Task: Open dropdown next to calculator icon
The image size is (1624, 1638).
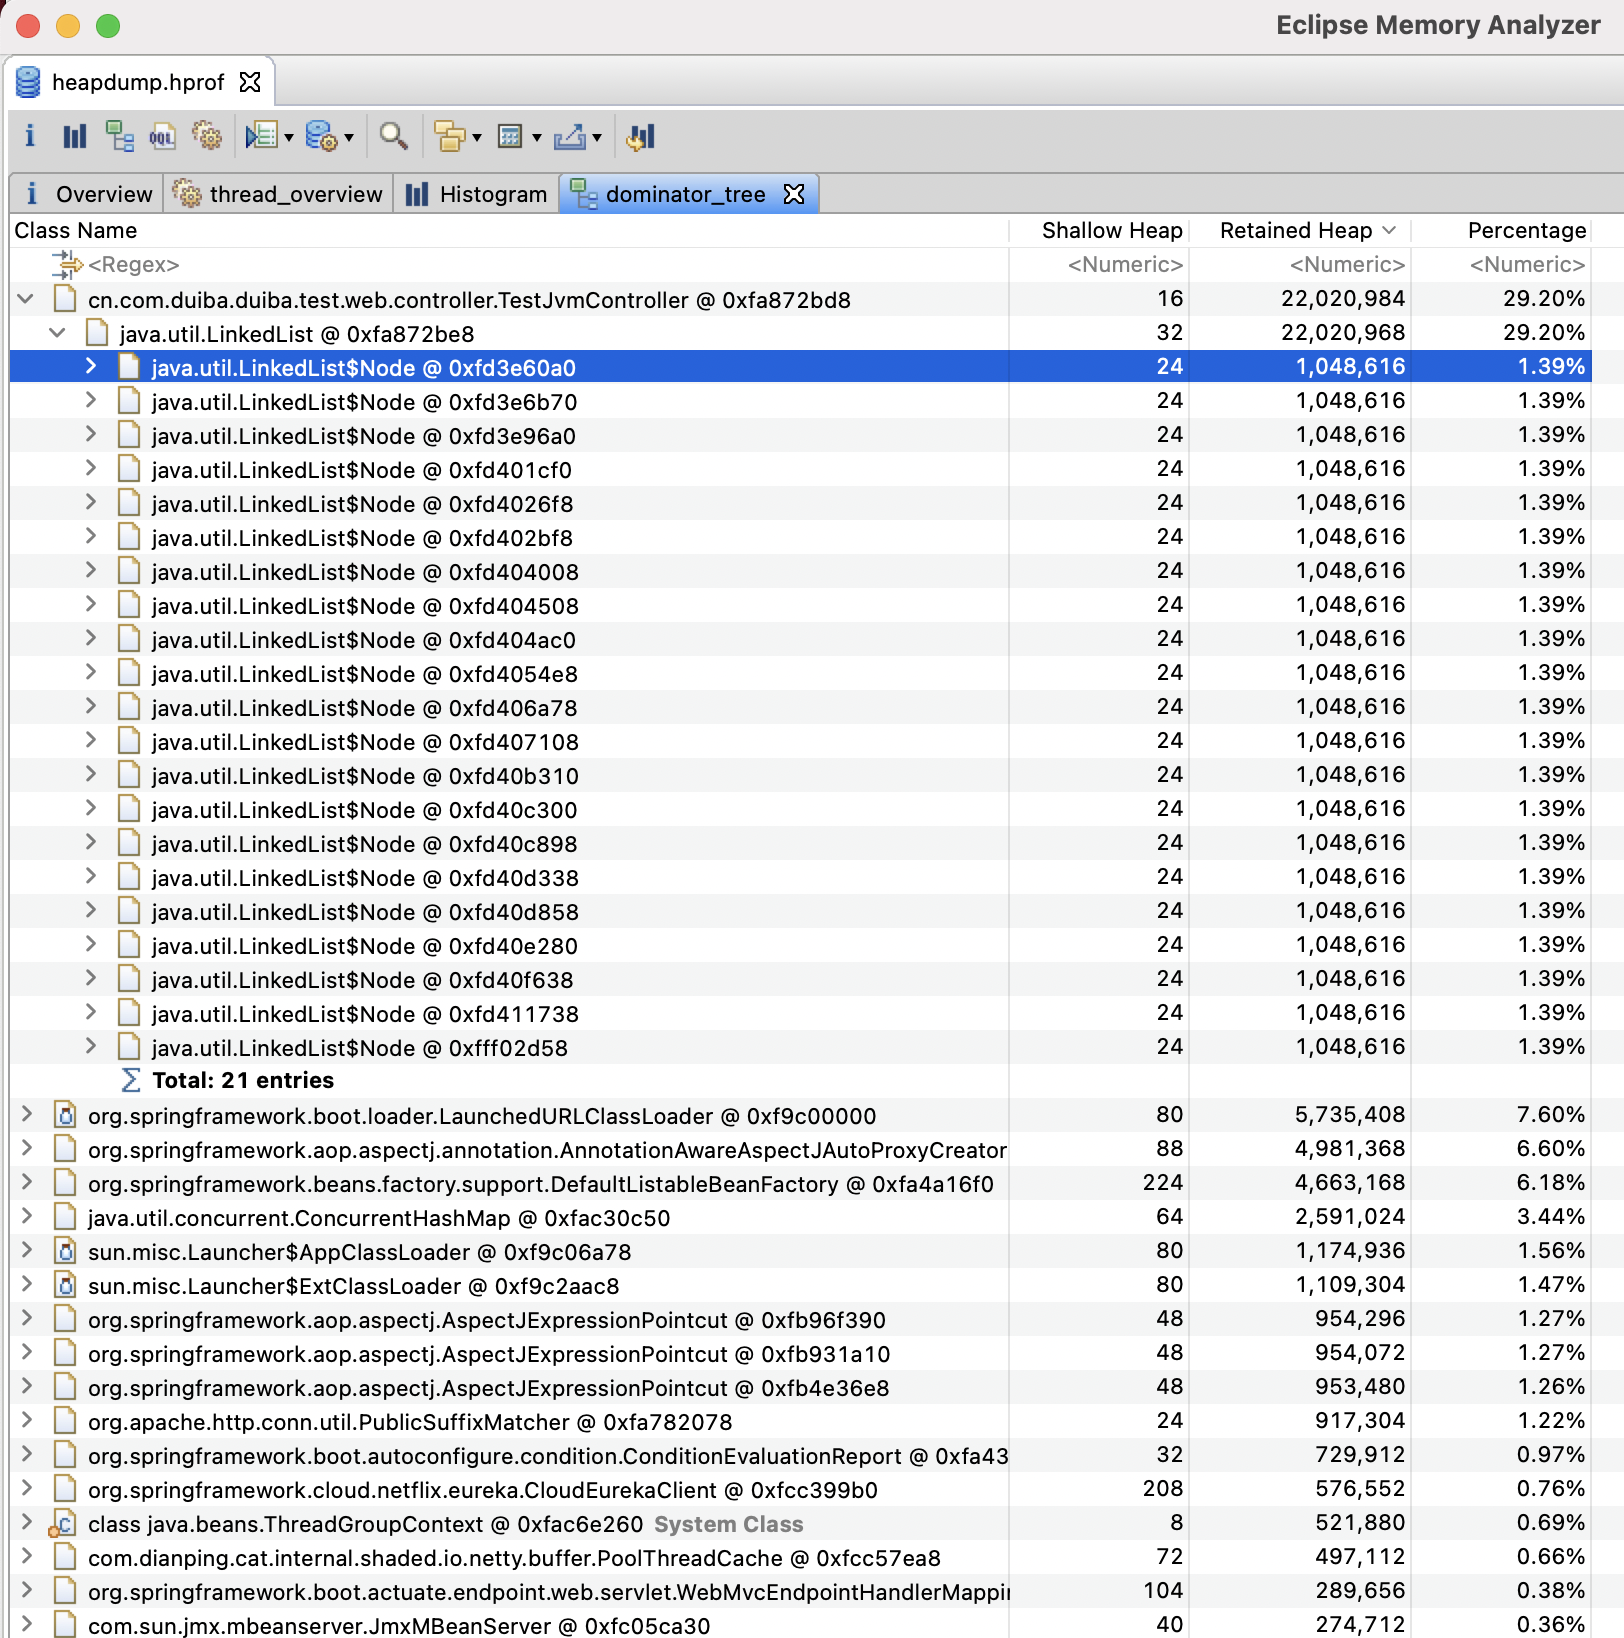Action: pyautogui.click(x=537, y=137)
